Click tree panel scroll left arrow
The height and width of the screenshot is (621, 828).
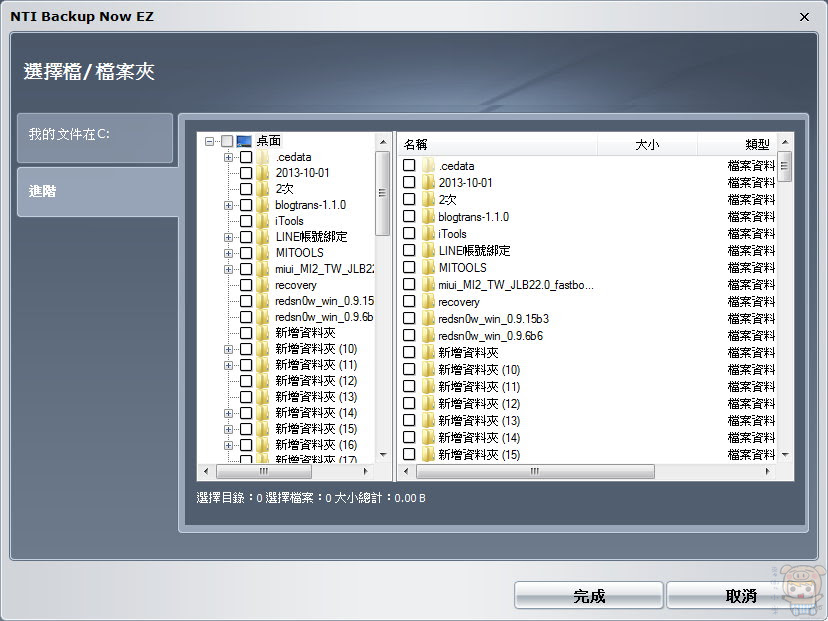pos(206,471)
